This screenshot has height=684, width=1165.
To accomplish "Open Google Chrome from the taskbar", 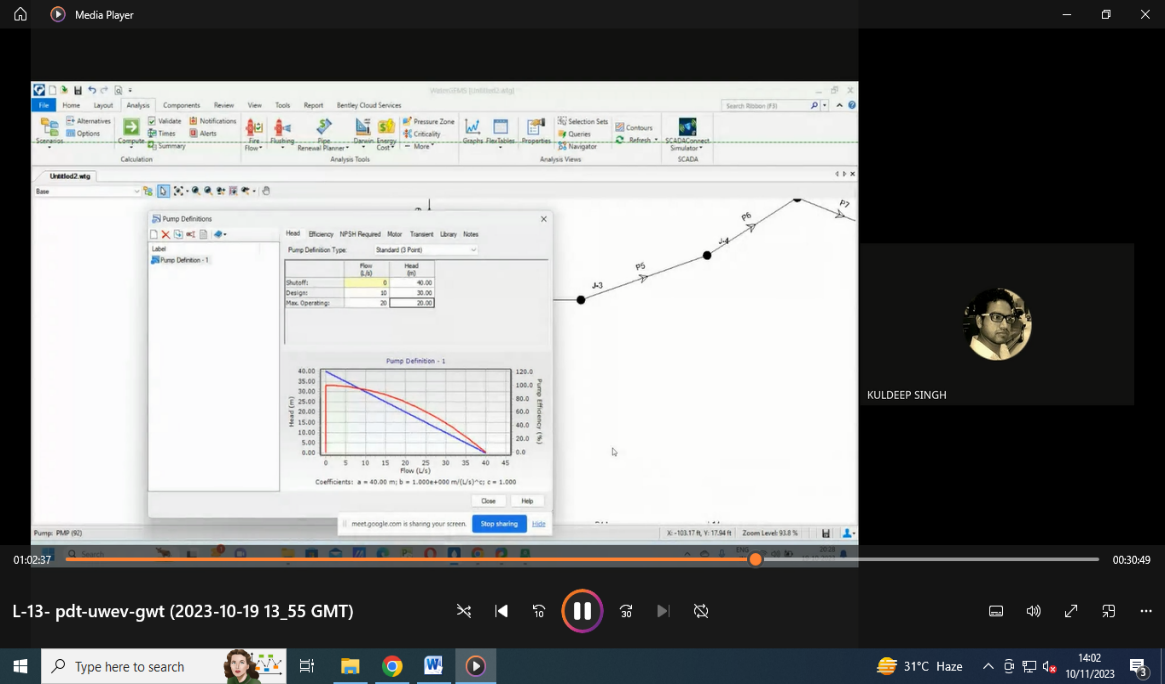I will (392, 666).
